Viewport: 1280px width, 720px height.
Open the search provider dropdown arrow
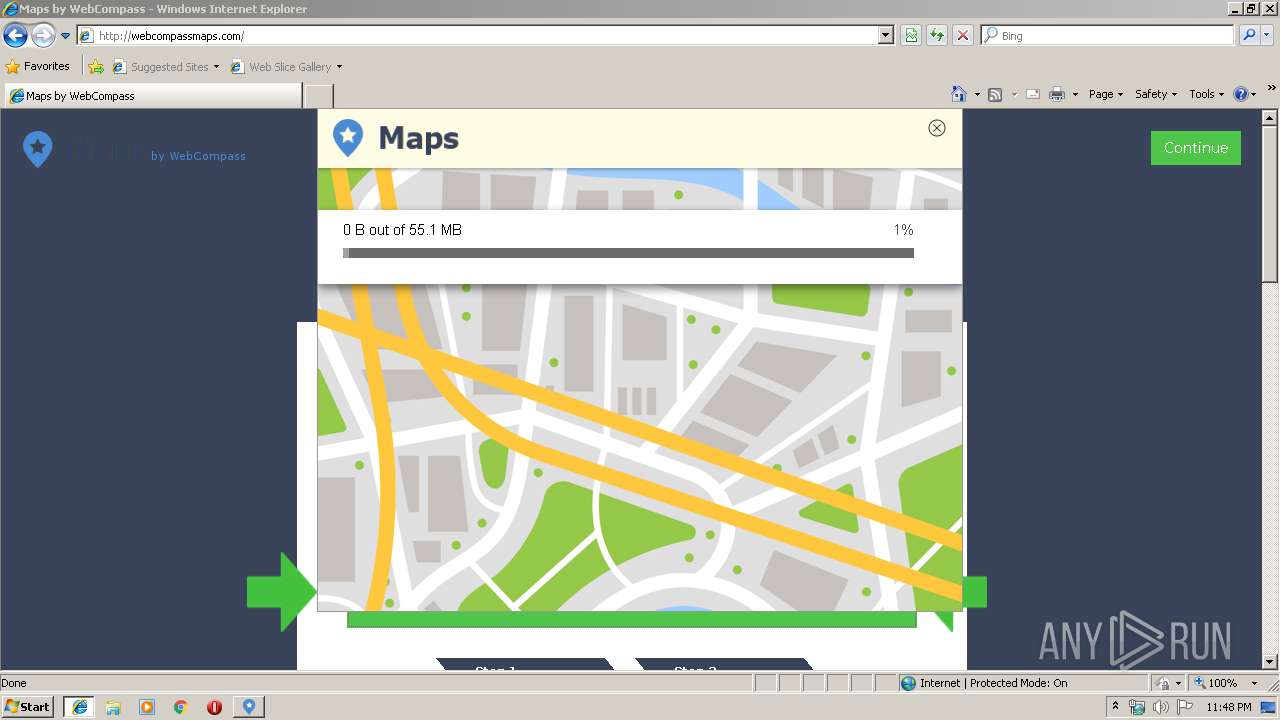tap(1268, 36)
